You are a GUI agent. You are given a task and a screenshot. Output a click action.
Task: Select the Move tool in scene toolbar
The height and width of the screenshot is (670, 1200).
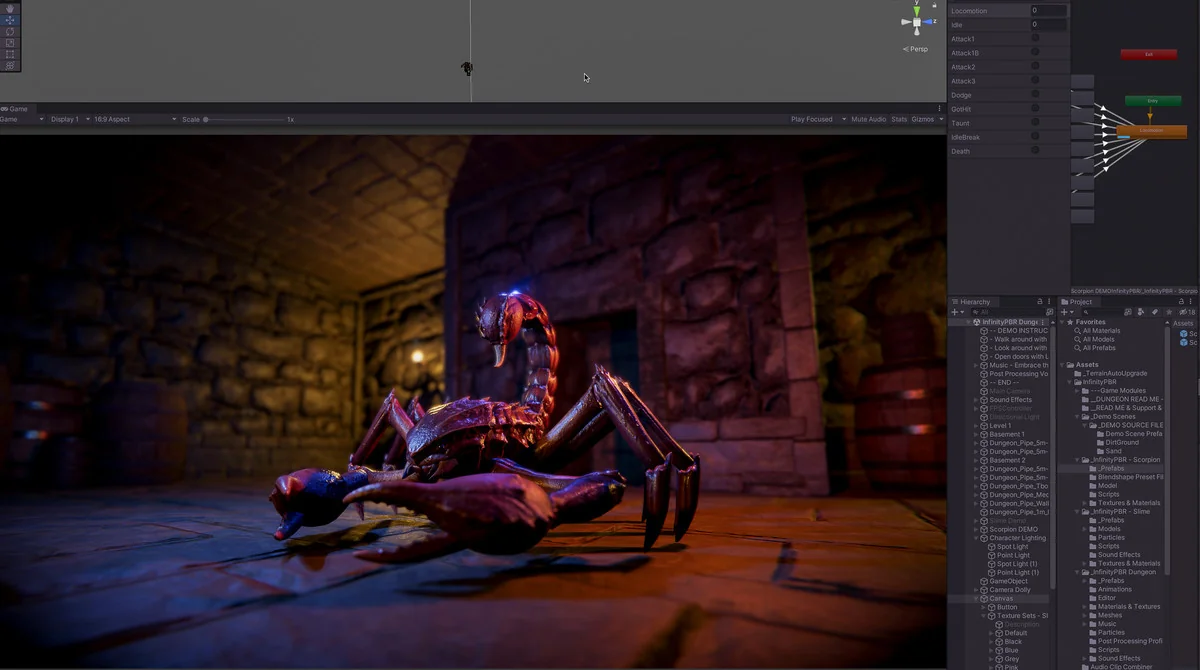[x=9, y=20]
